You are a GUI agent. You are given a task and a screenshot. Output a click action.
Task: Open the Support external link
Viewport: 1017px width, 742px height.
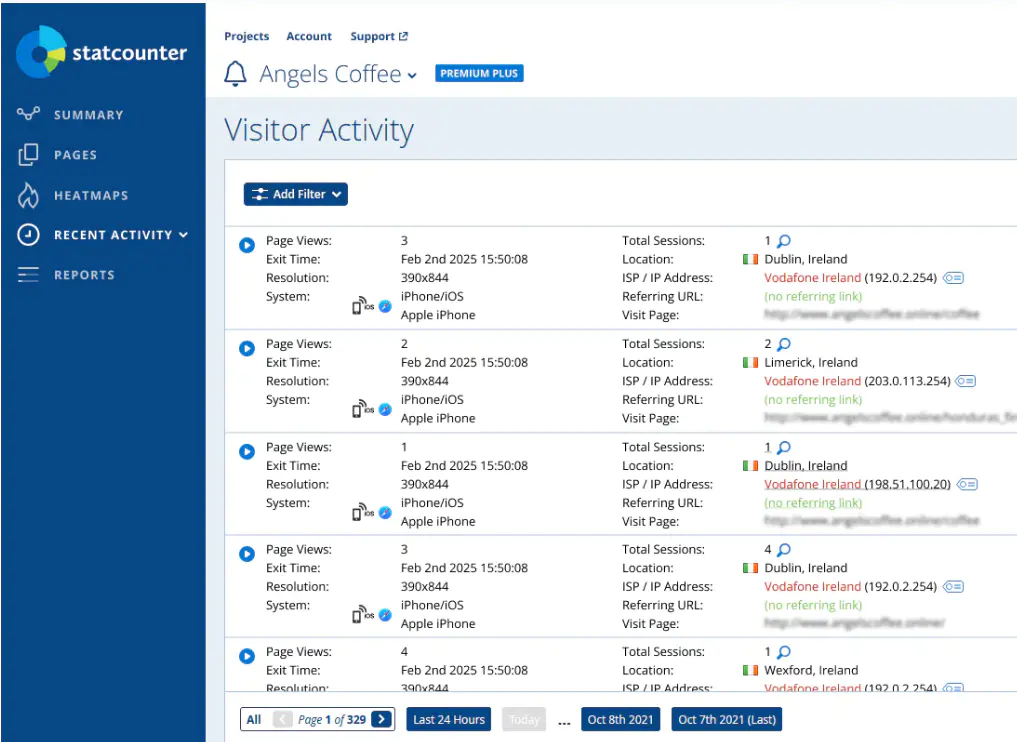[379, 36]
